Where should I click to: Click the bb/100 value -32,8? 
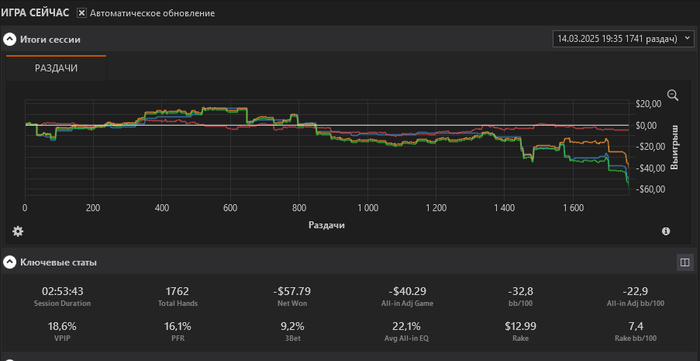coord(521,291)
